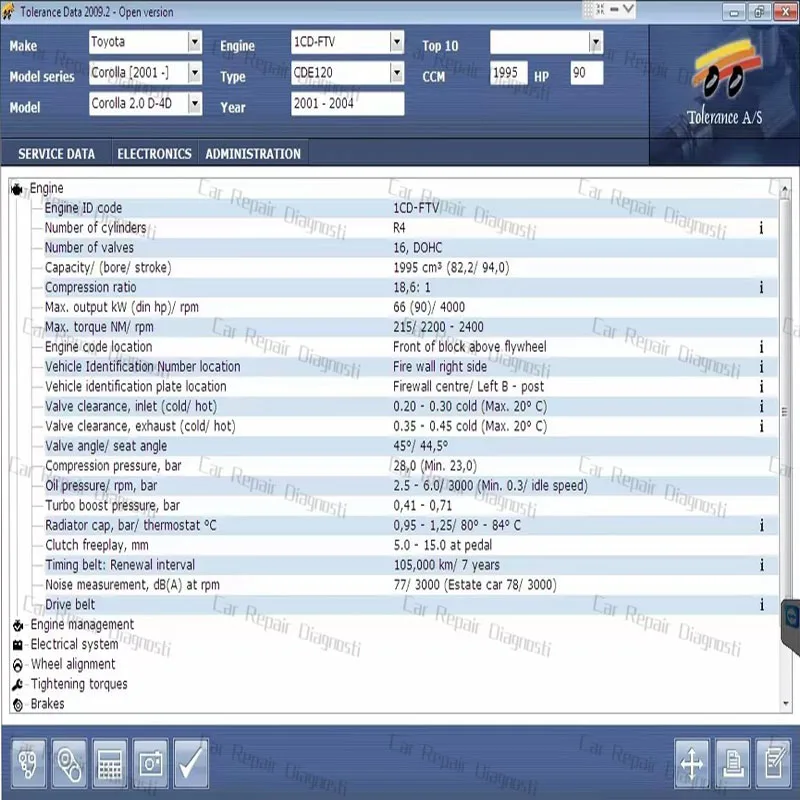The width and height of the screenshot is (800, 800).
Task: Open the engine belt layout diagram icon
Action: (x=29, y=763)
